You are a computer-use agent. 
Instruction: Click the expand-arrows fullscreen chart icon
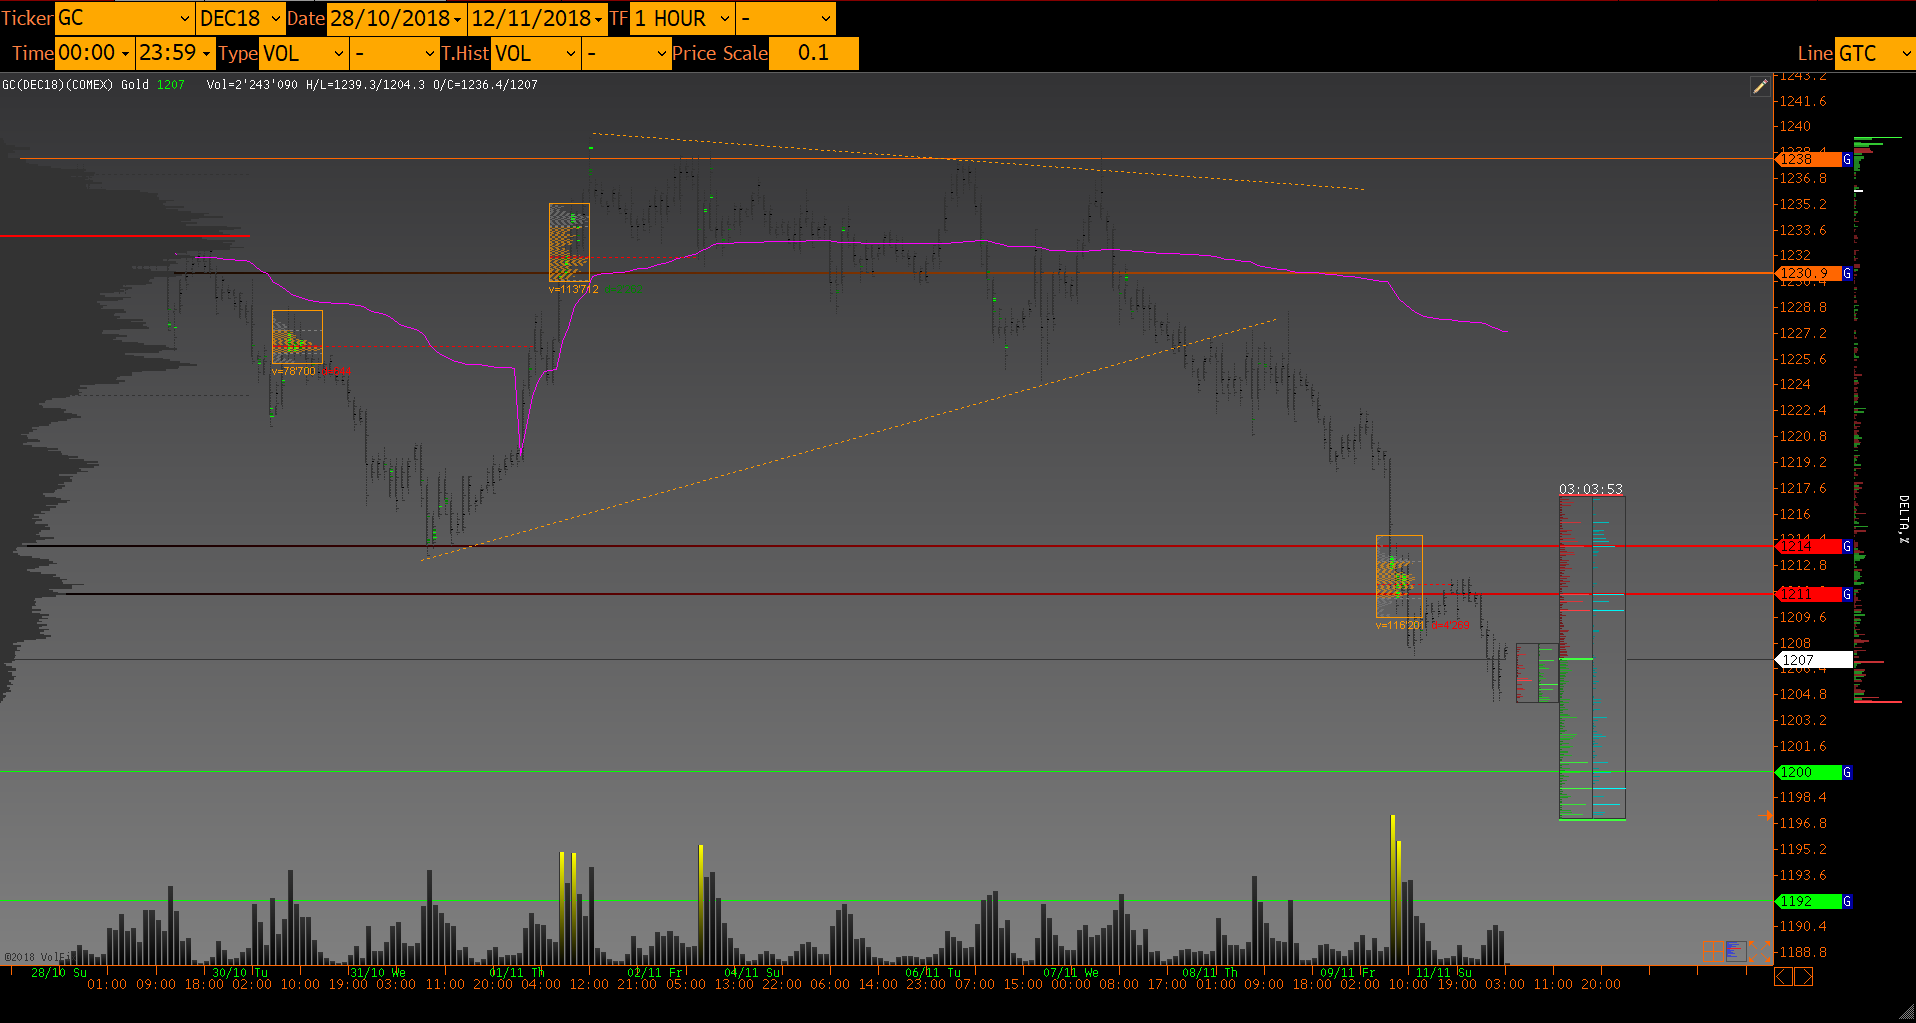pos(1760,951)
